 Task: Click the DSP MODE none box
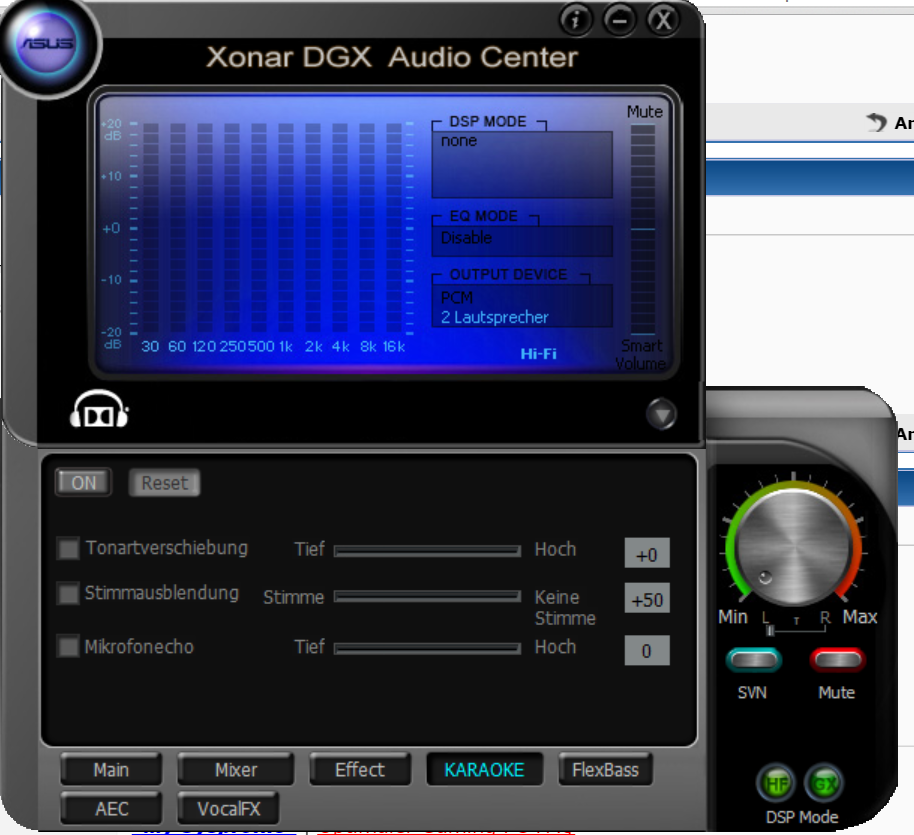point(522,164)
